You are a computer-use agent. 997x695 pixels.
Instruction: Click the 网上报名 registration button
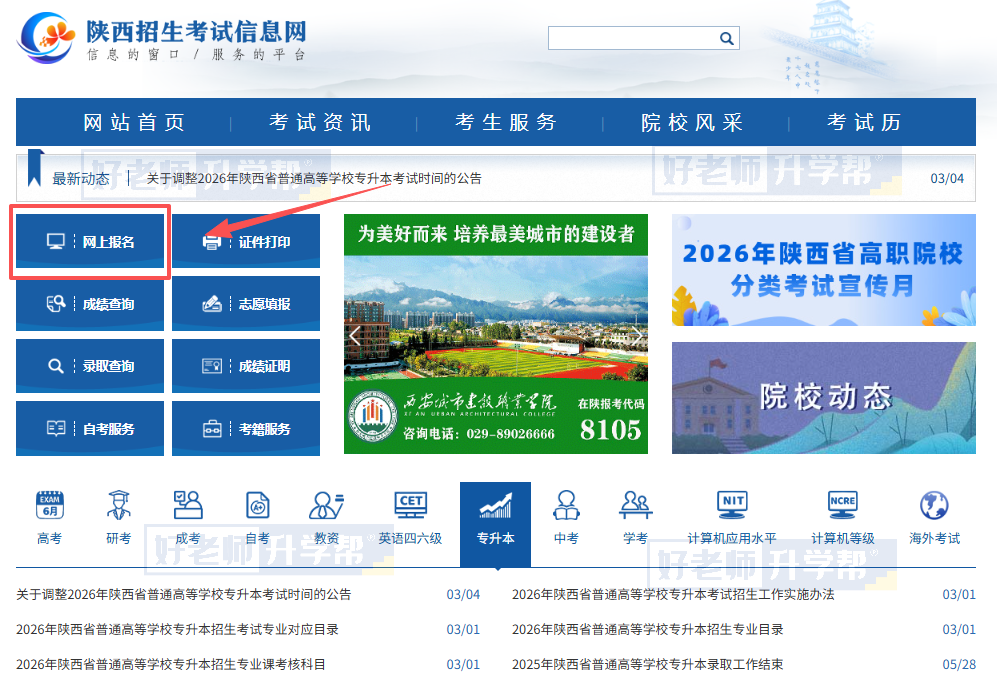click(89, 240)
